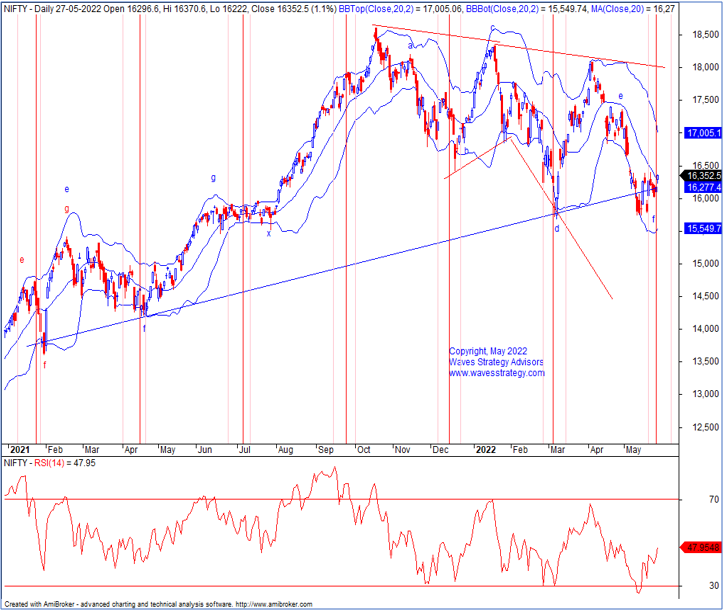The image size is (725, 612).
Task: Click the 47.9548 RSI value tag
Action: coord(703,547)
